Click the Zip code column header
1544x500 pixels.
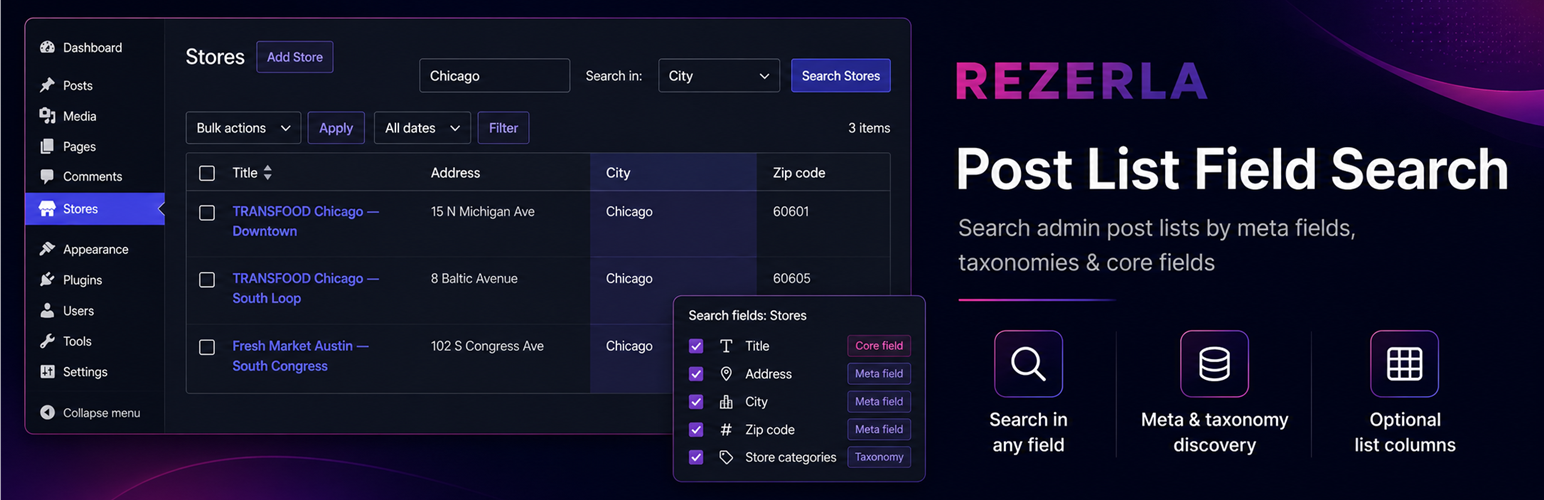[799, 173]
